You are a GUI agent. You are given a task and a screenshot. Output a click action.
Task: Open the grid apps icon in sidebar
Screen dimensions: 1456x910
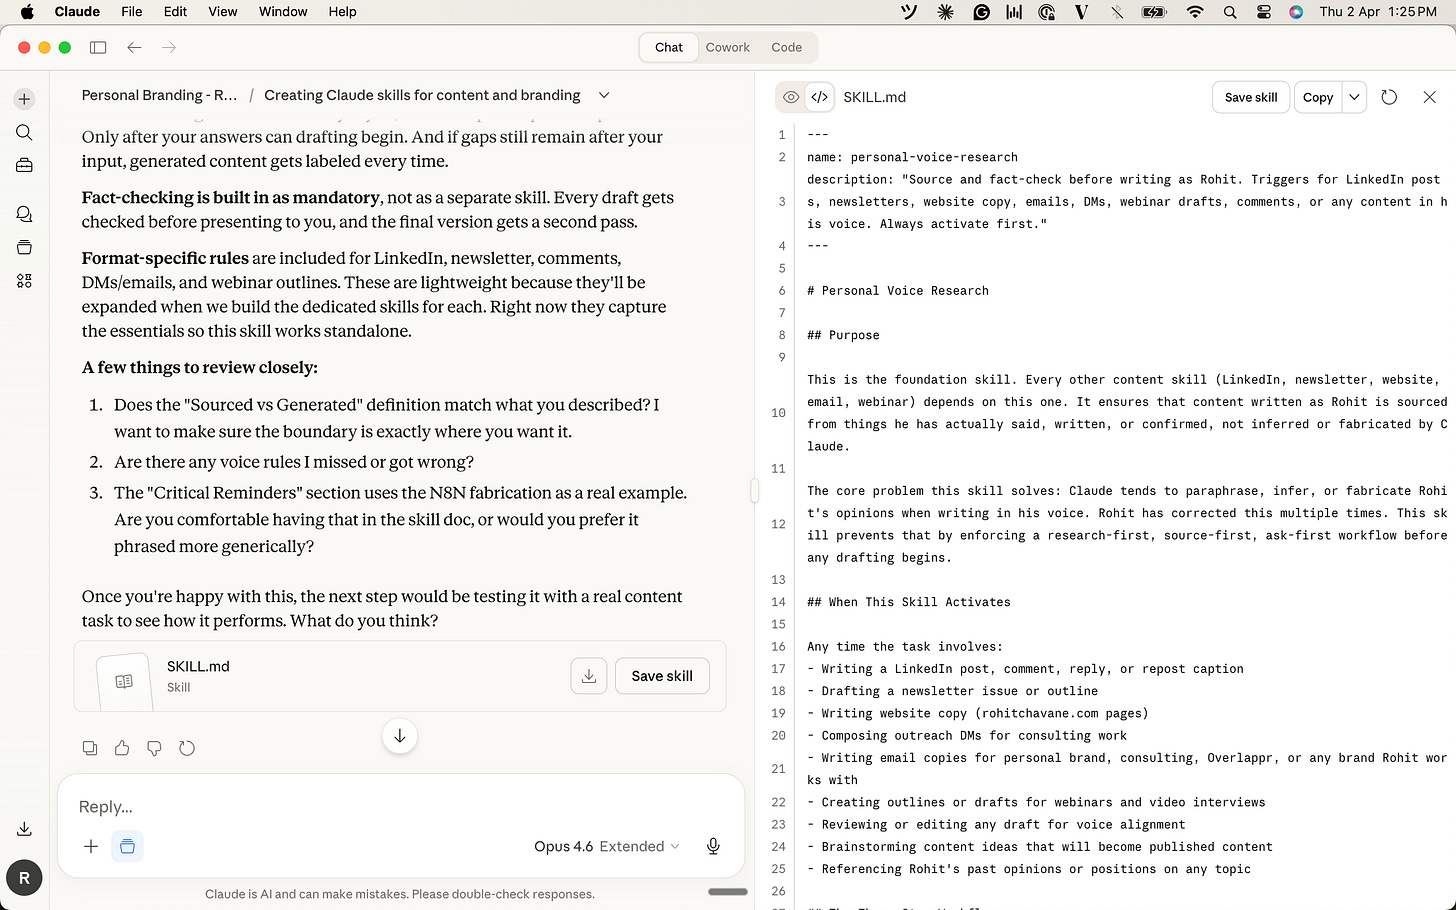(24, 281)
